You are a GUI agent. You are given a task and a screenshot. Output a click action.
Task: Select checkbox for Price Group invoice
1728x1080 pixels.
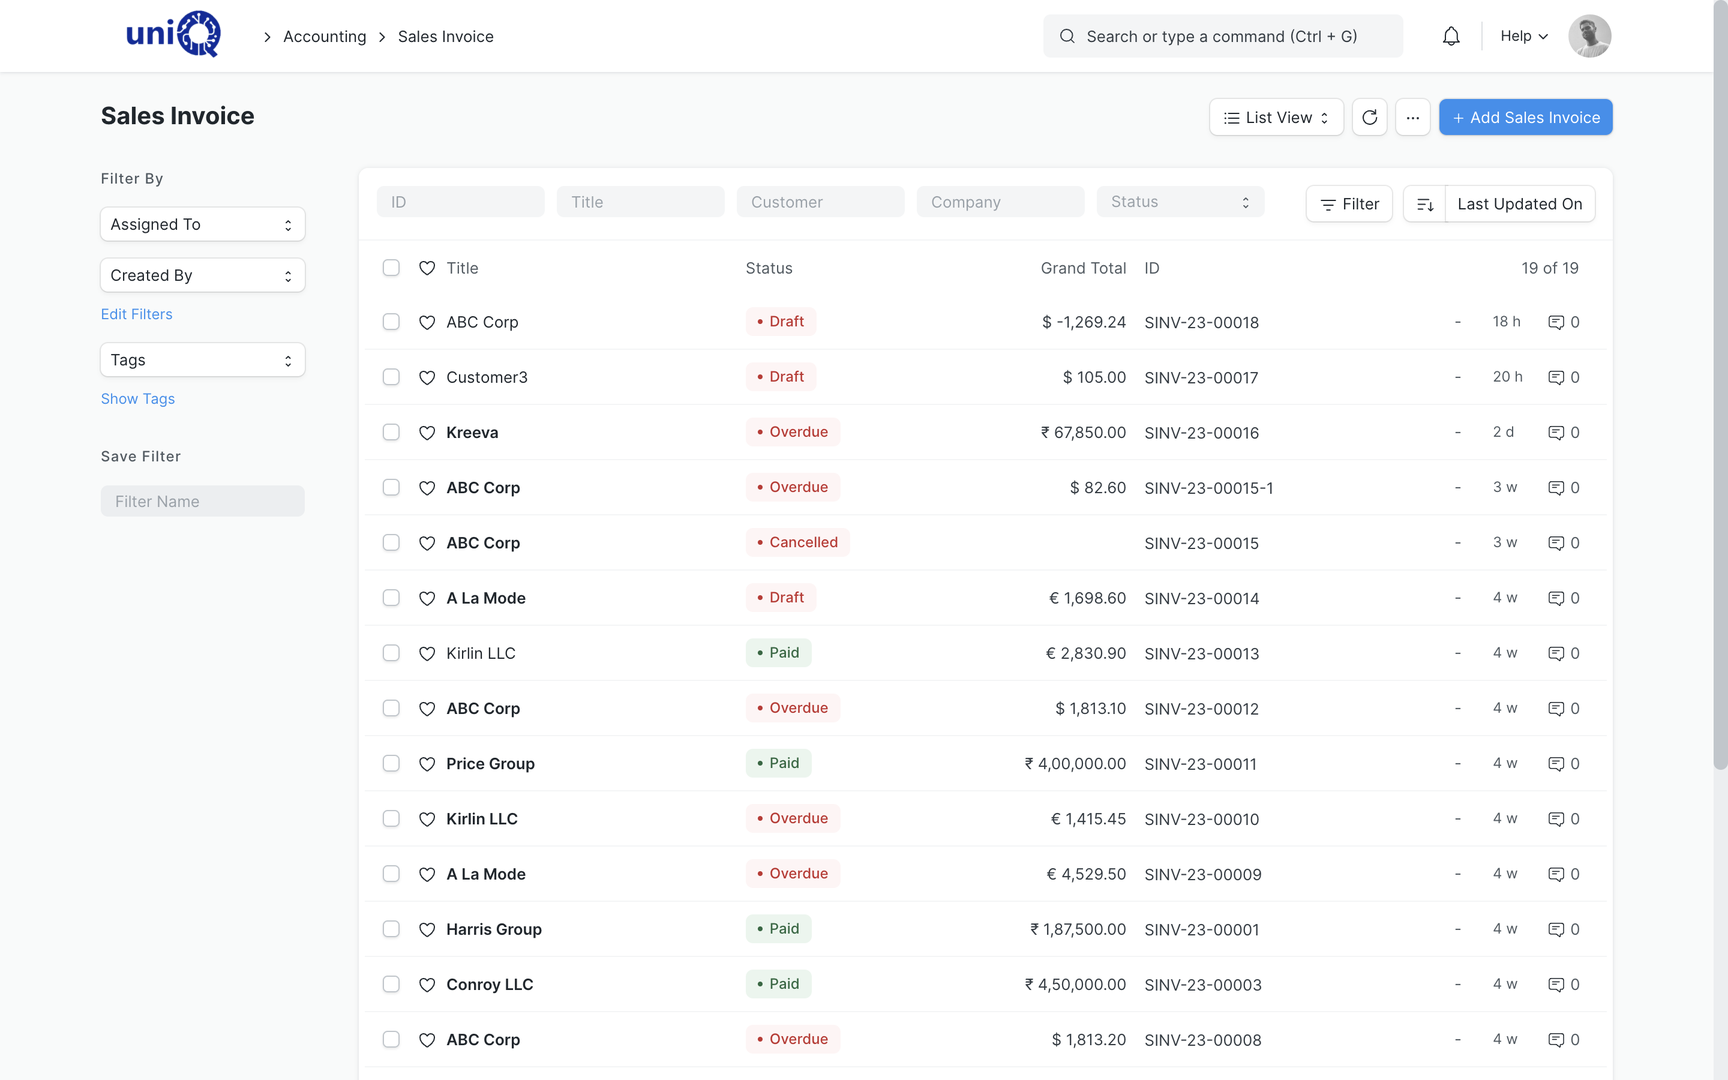coord(391,763)
